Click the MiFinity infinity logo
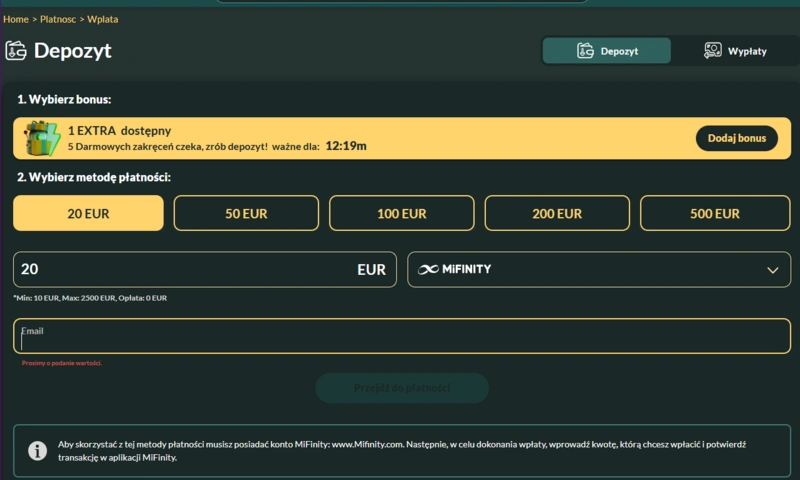Screen dimensions: 800x480 point(428,269)
